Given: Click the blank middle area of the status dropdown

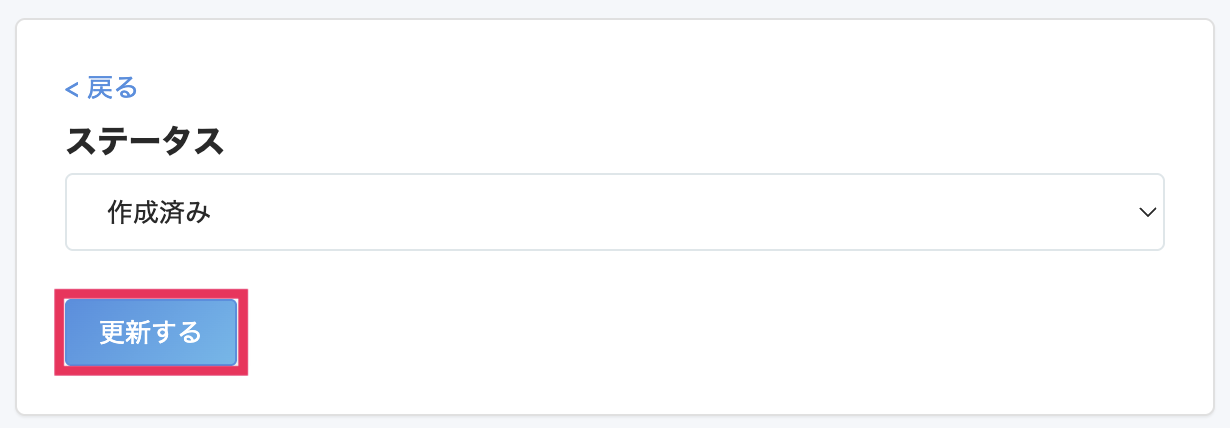Looking at the screenshot, I should coord(614,212).
